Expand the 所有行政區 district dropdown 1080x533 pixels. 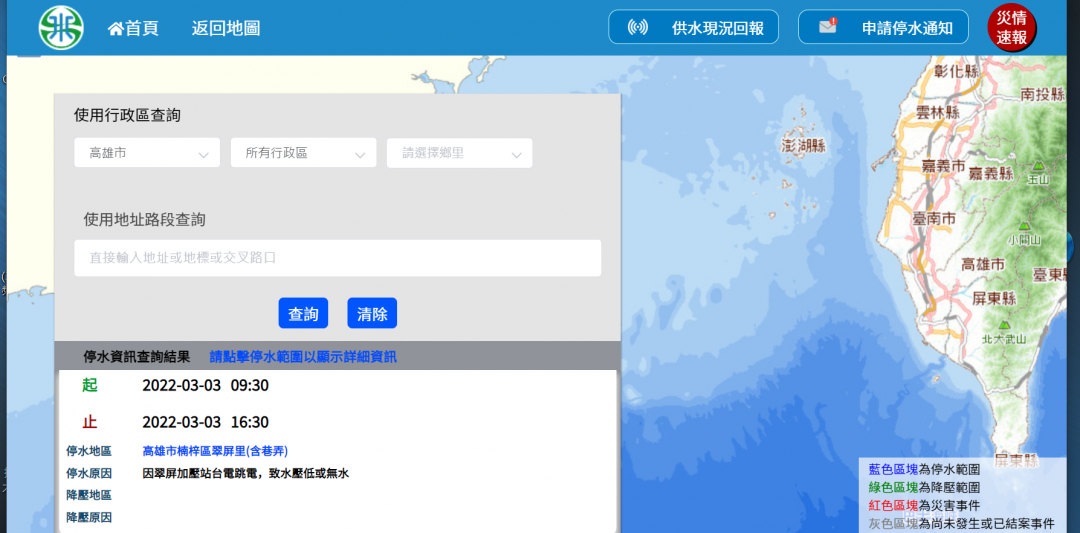[303, 153]
